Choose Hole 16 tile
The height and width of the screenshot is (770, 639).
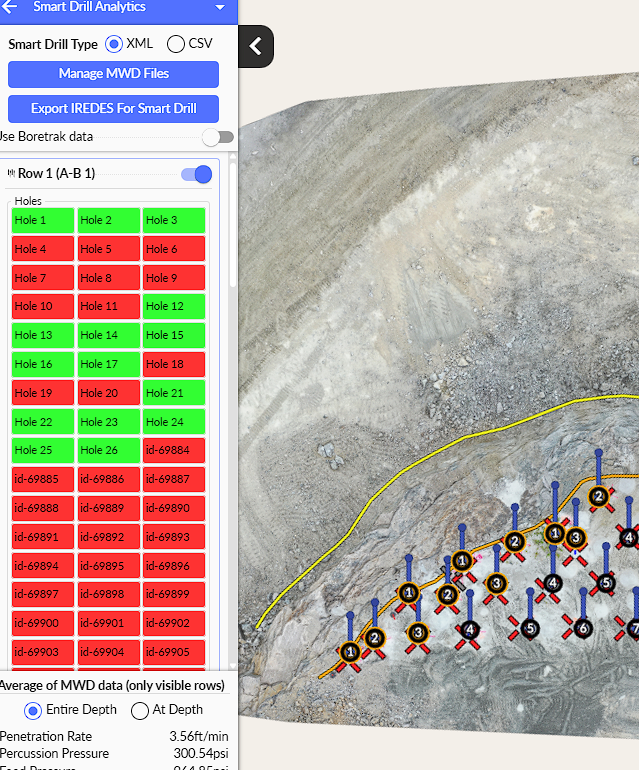[43, 364]
